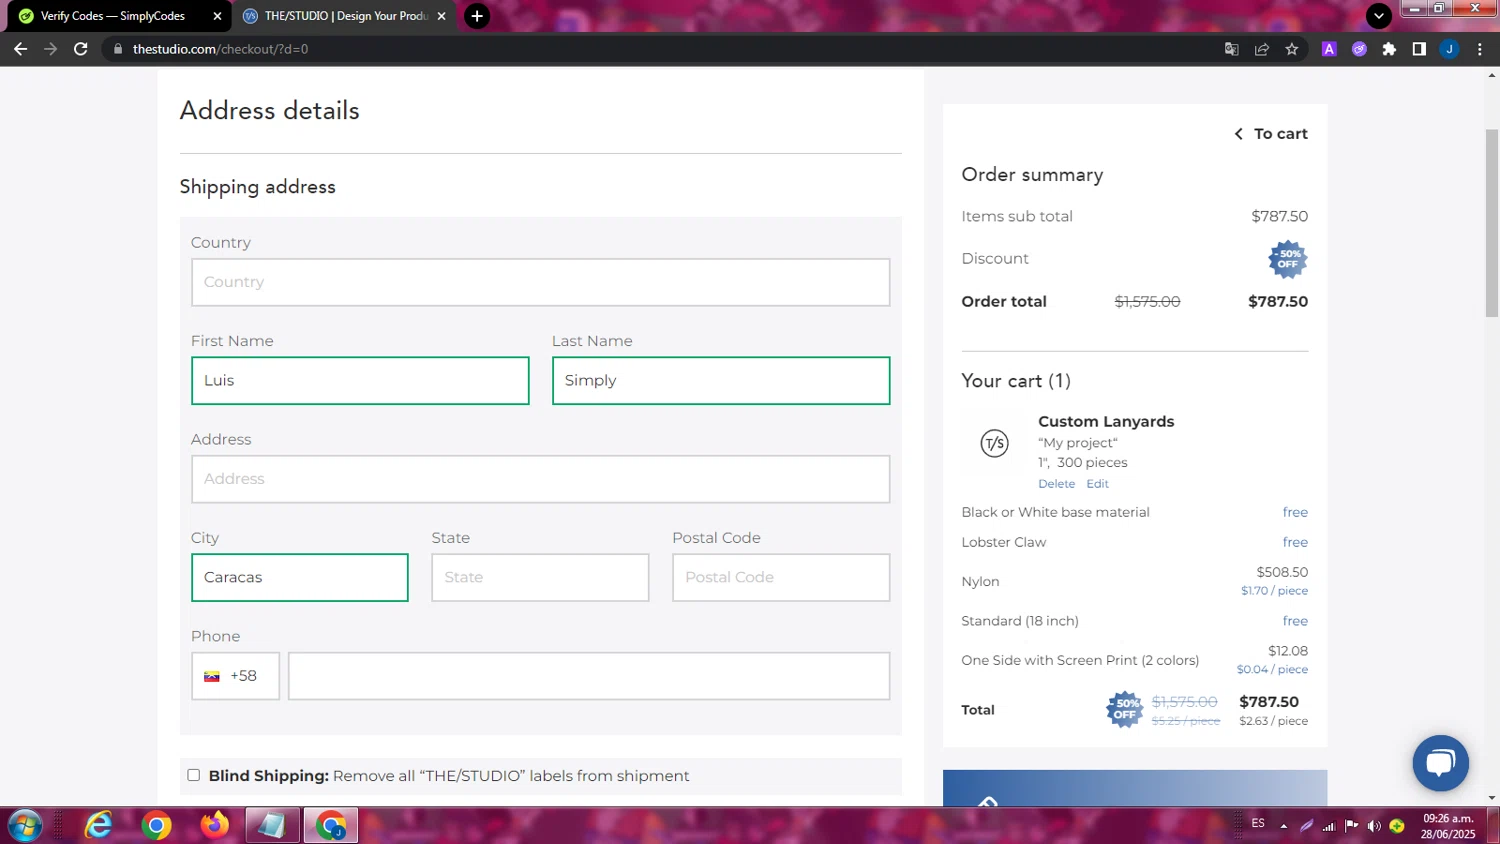The image size is (1500, 844).
Task: Launch Internet Explorer from taskbar
Action: (98, 826)
